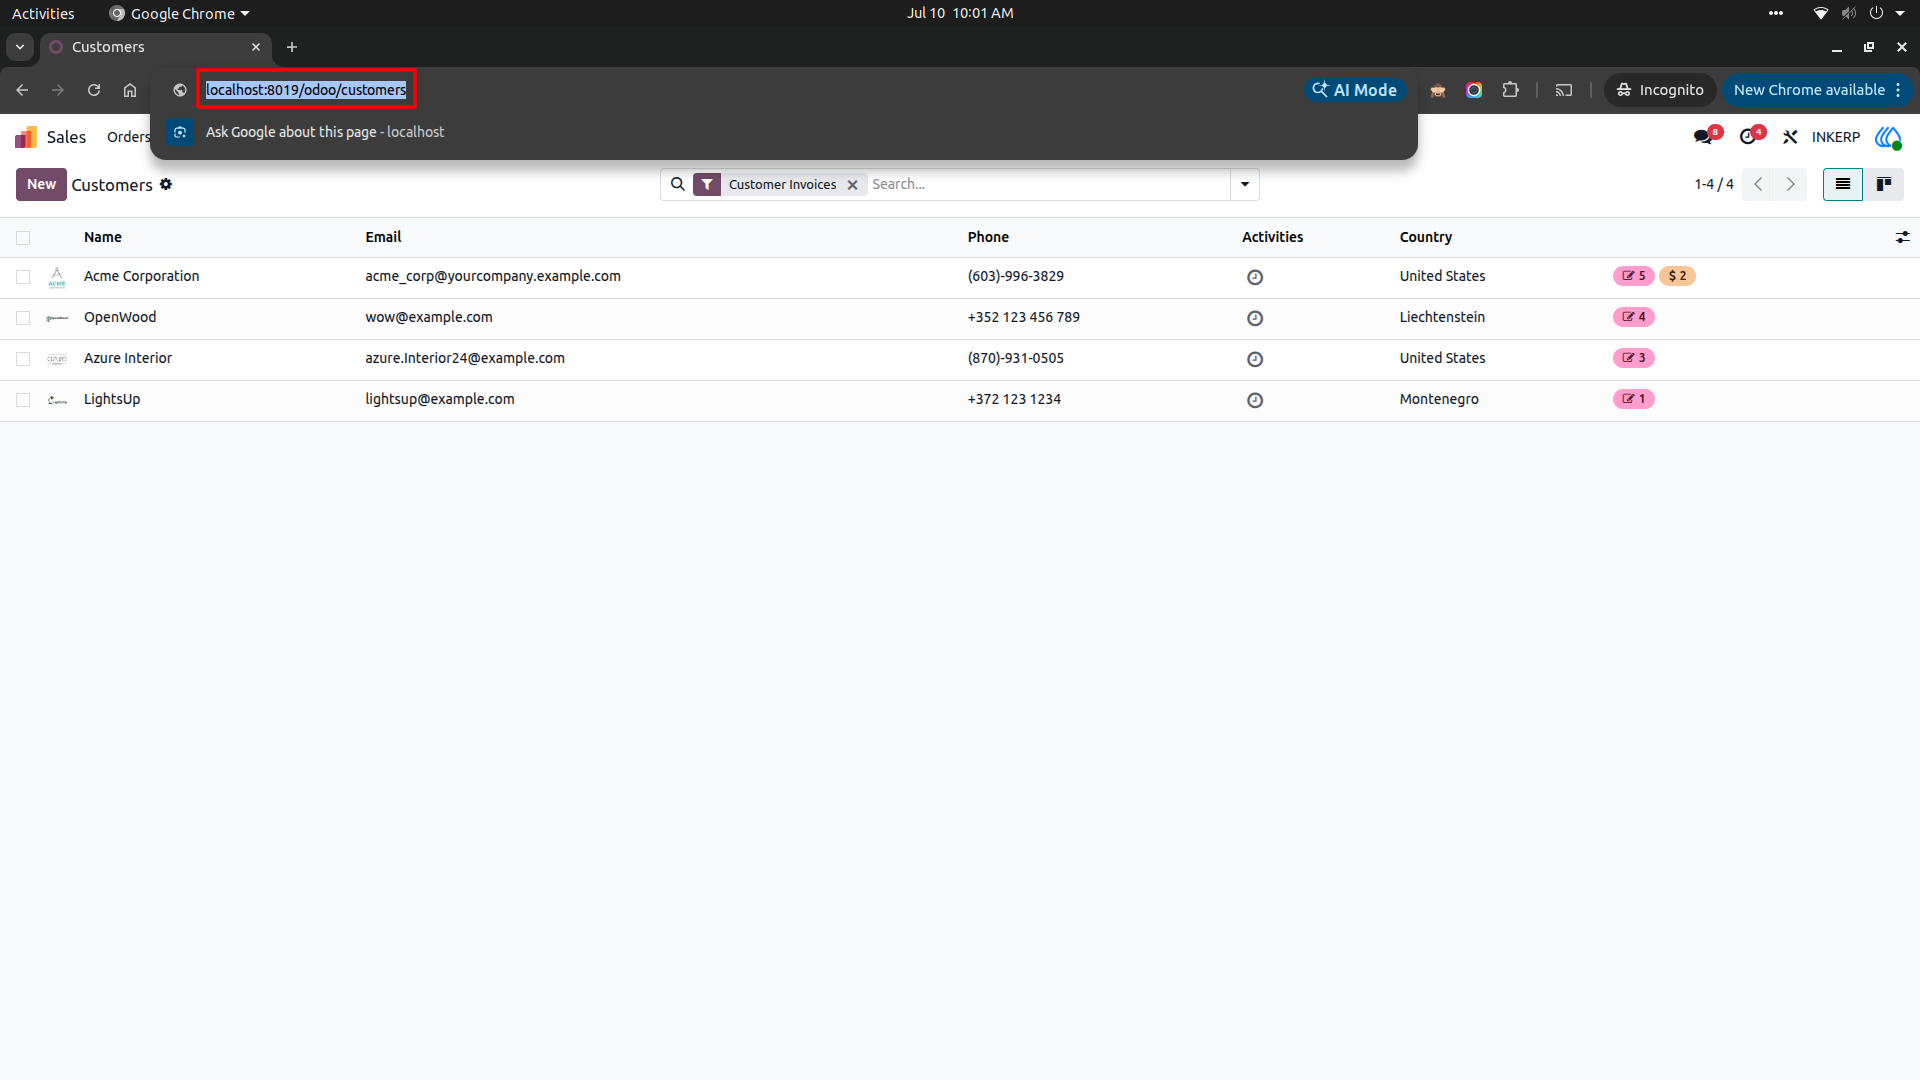Check the Azure Interior row checkbox

pos(23,359)
